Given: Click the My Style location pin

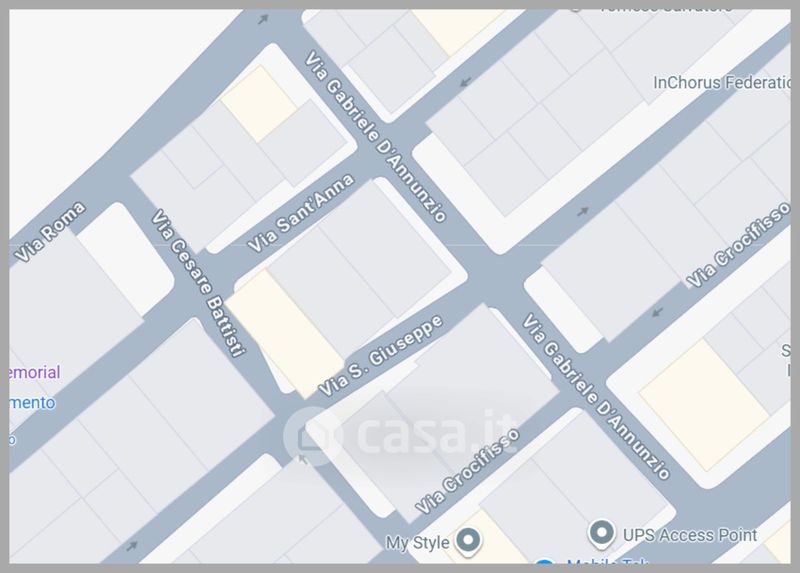Looking at the screenshot, I should coord(468,541).
